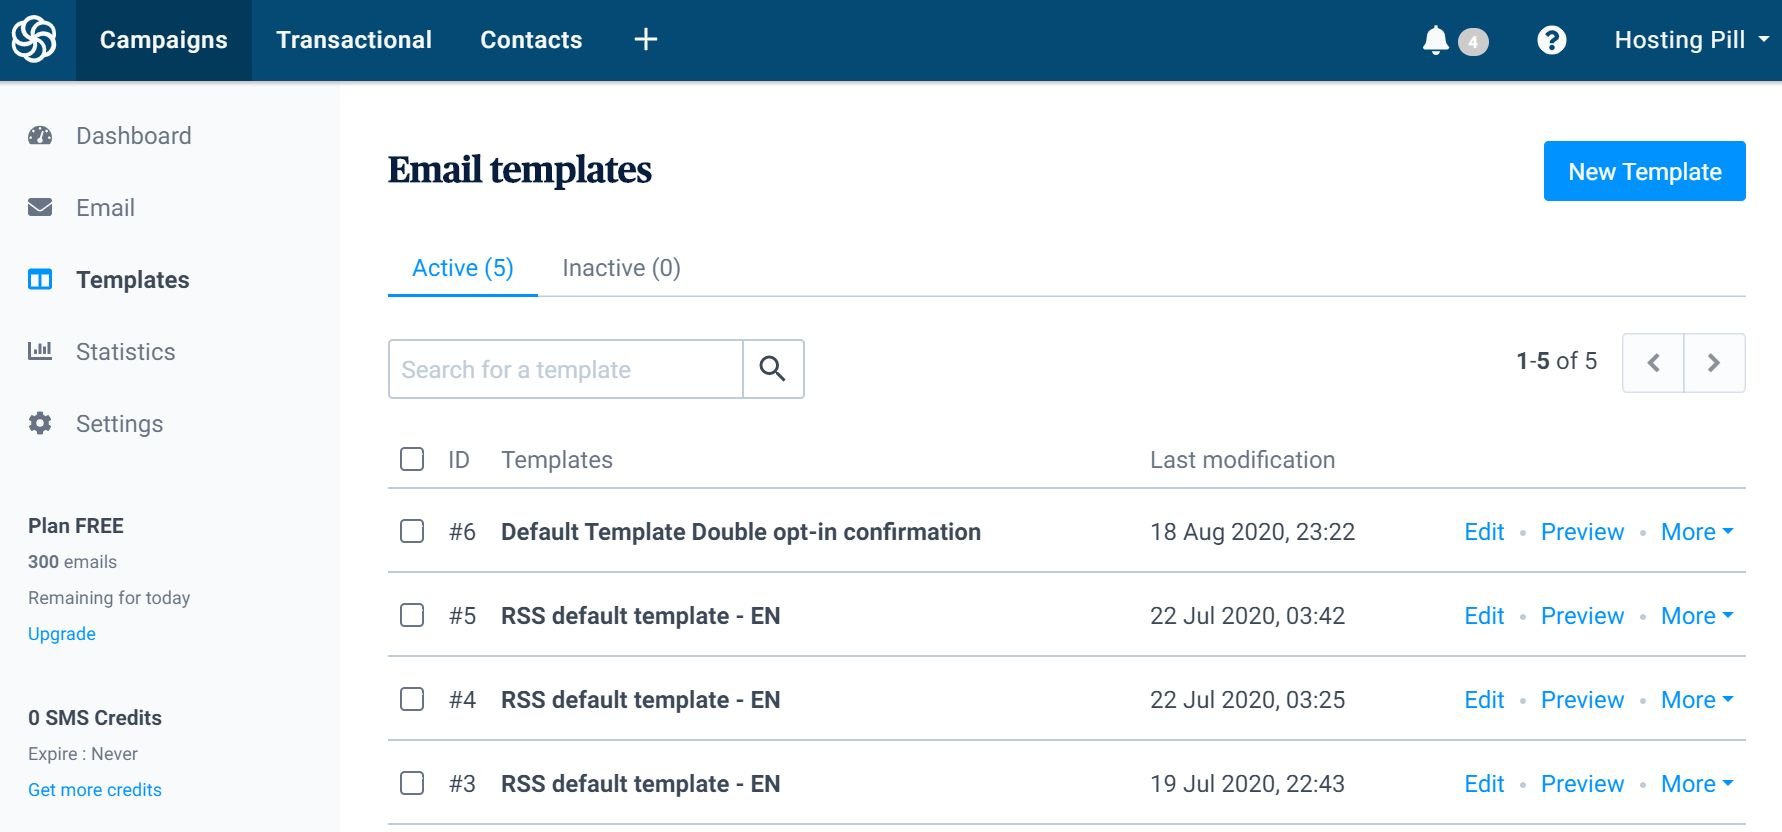Select checkbox for template #5
Image resolution: width=1782 pixels, height=832 pixels.
(412, 615)
